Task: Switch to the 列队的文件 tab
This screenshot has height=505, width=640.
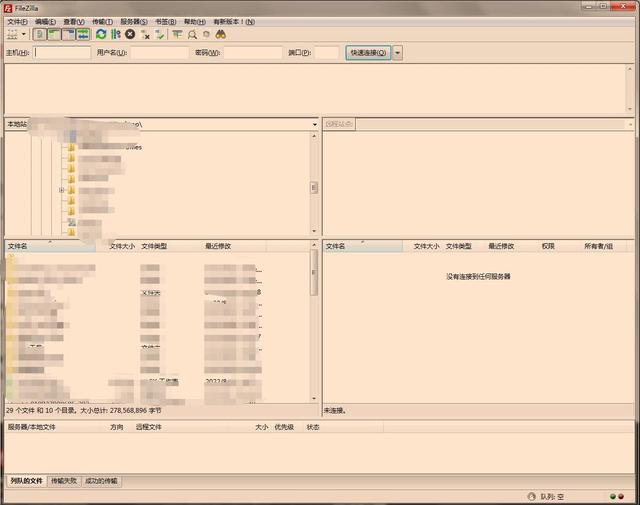Action: point(27,481)
